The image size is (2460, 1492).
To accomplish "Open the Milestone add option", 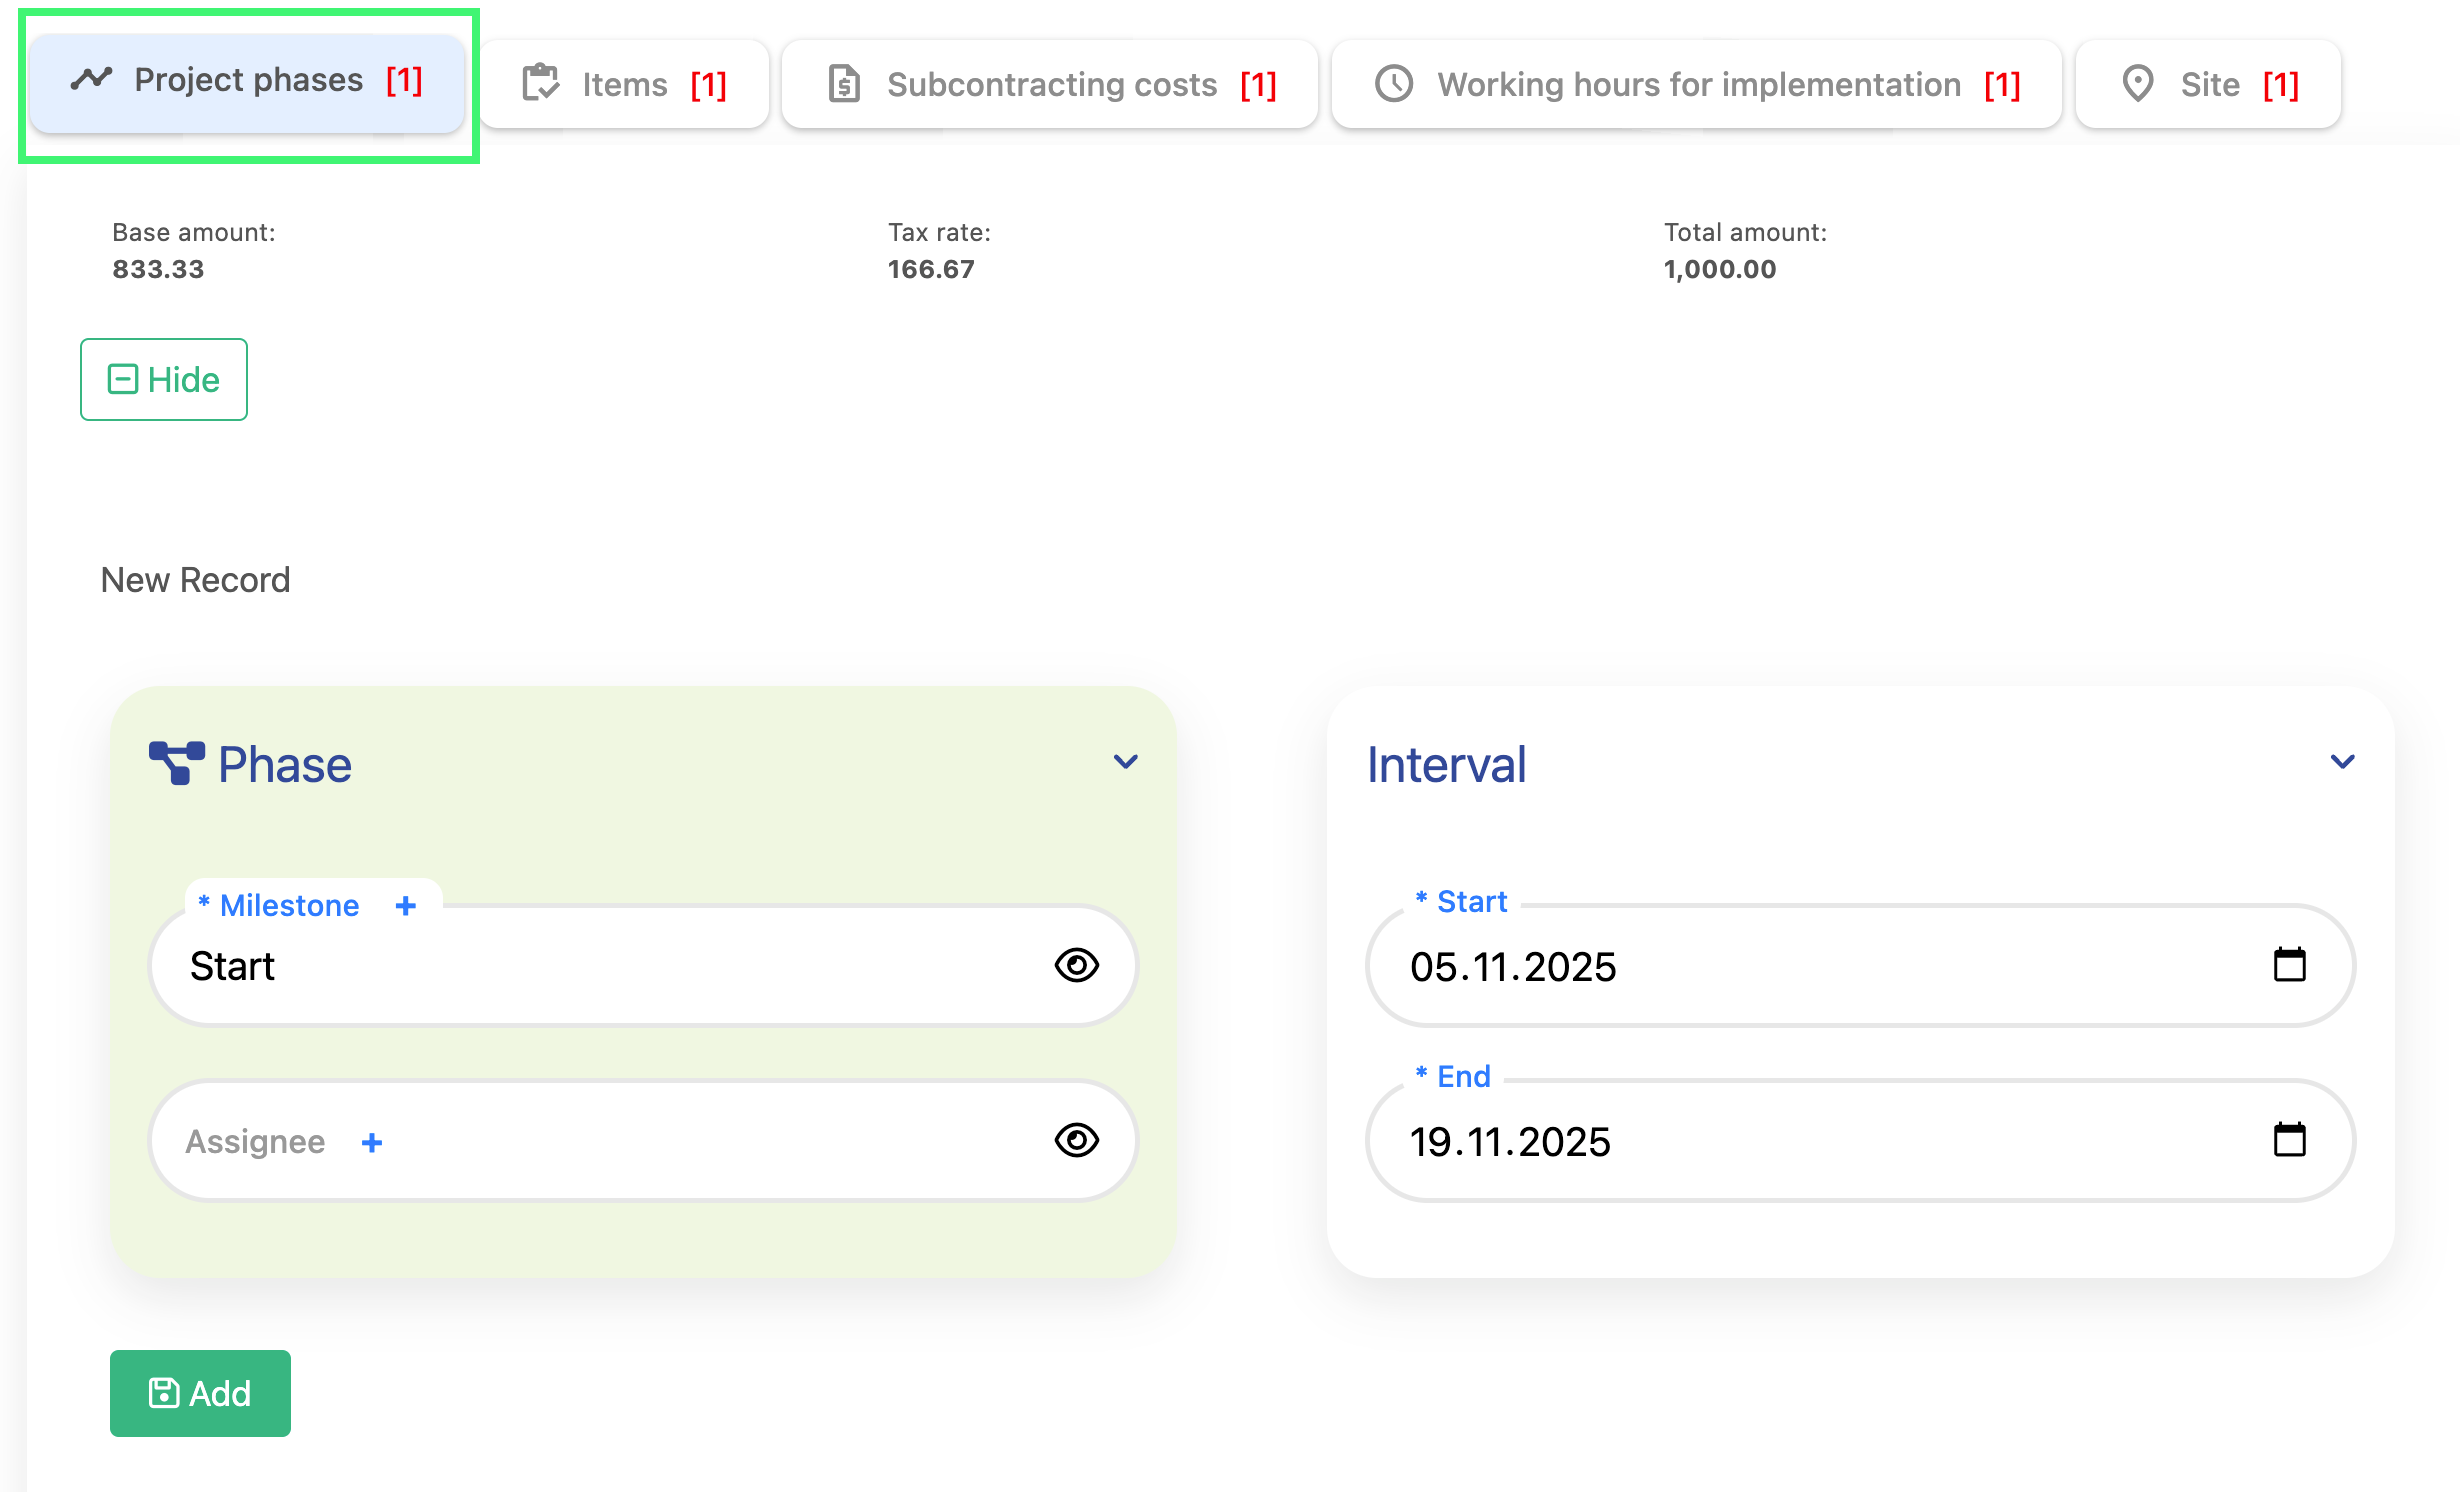I will point(406,905).
